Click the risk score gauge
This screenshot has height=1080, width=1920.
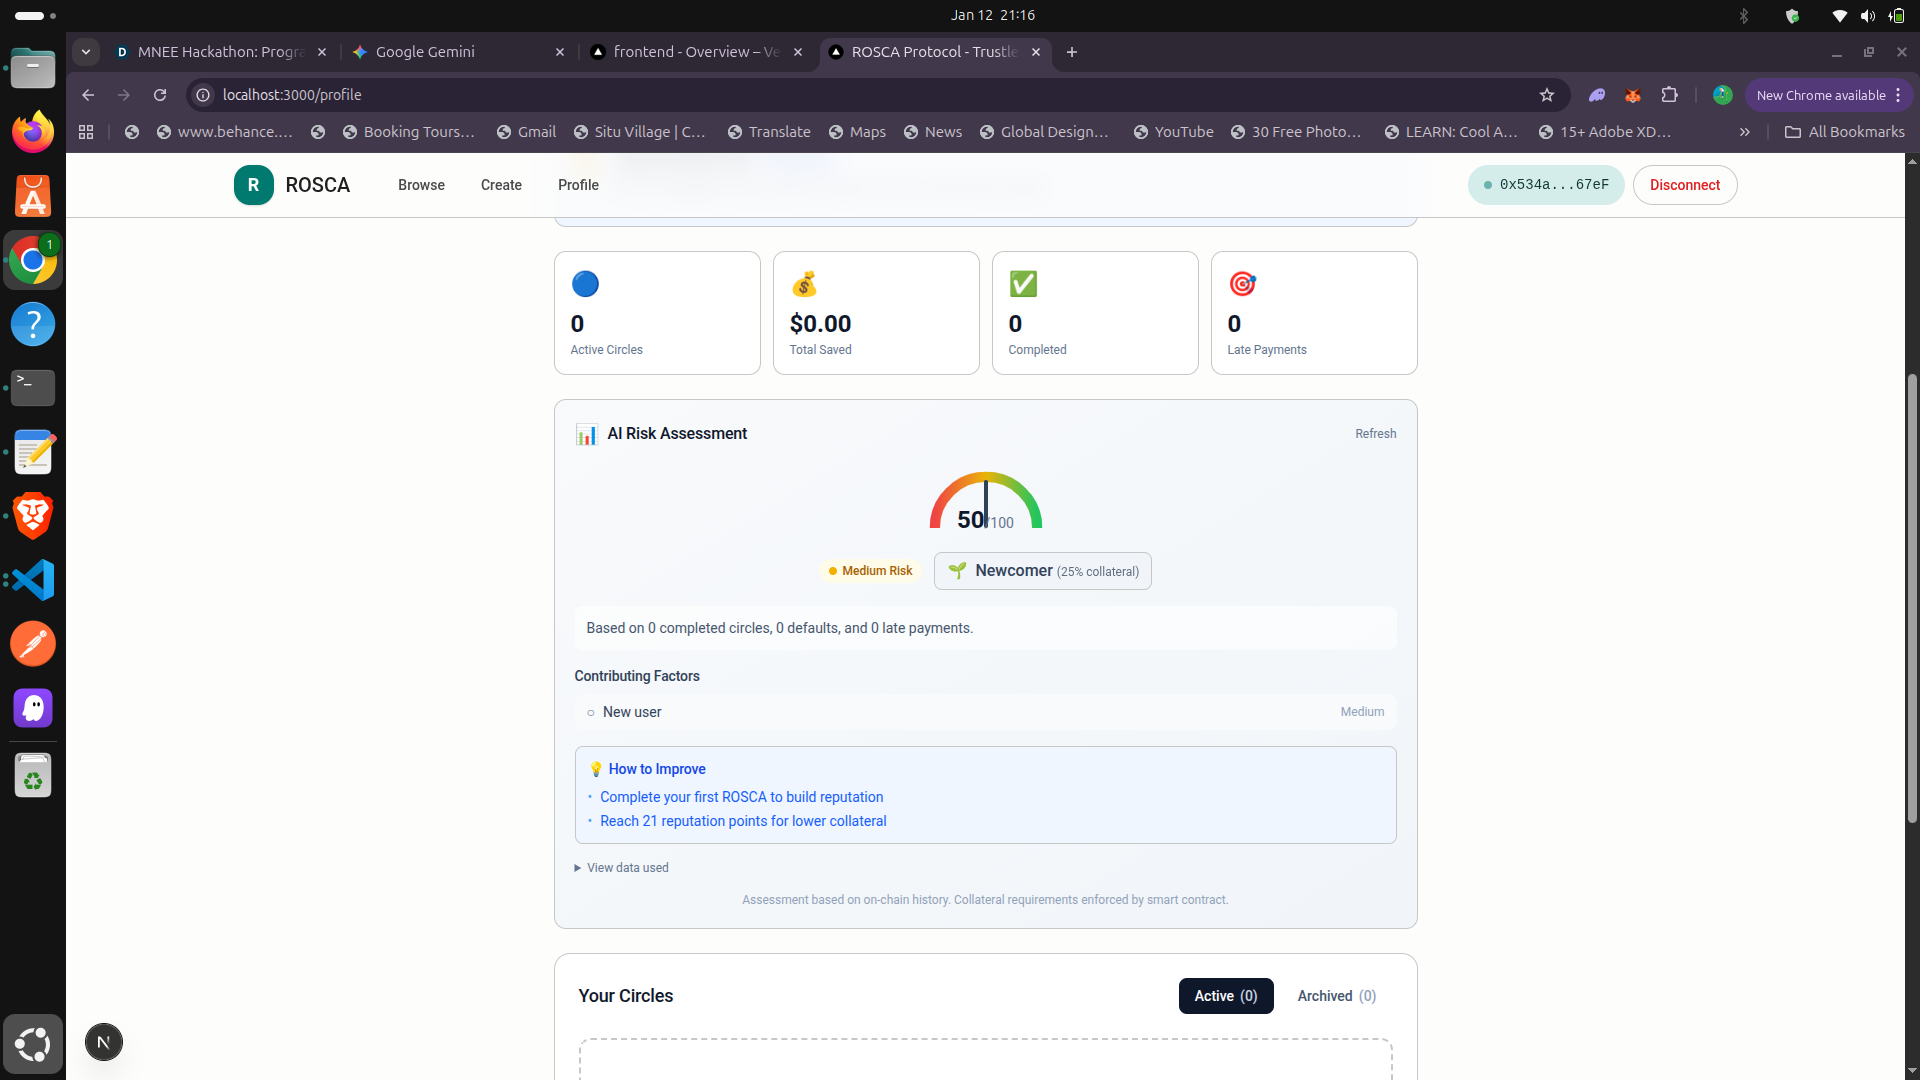point(985,501)
